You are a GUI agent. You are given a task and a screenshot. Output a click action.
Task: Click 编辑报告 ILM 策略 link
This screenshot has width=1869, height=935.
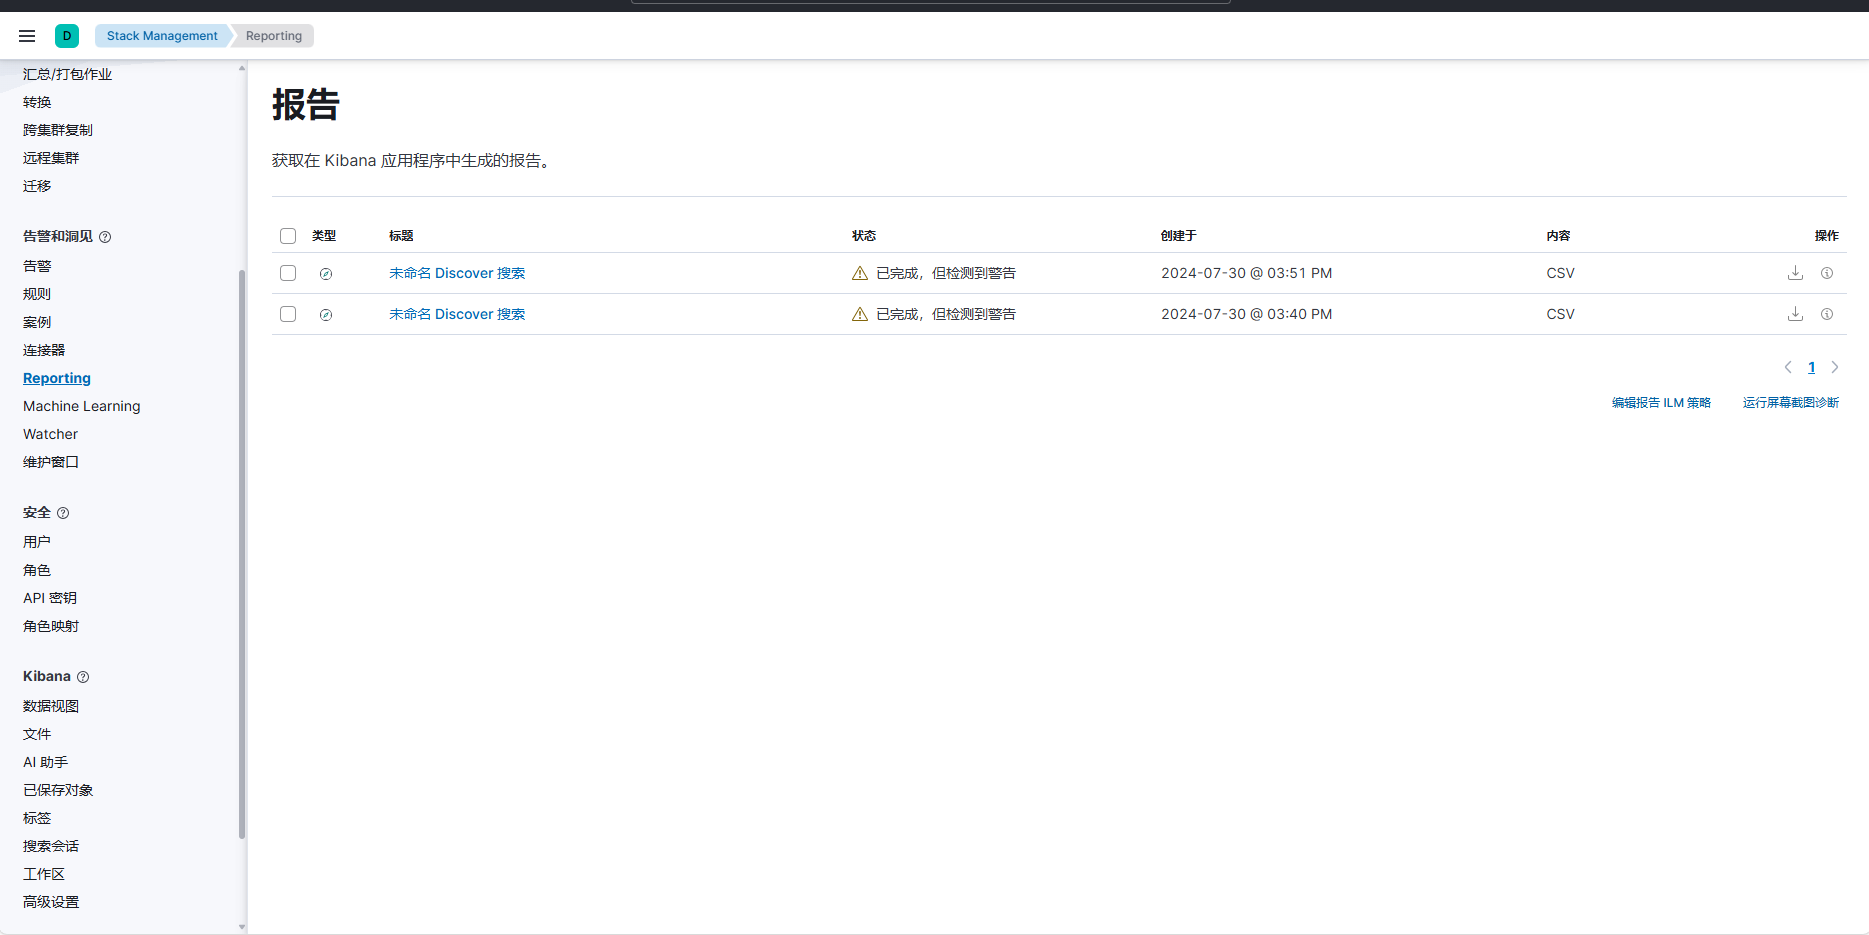1661,403
